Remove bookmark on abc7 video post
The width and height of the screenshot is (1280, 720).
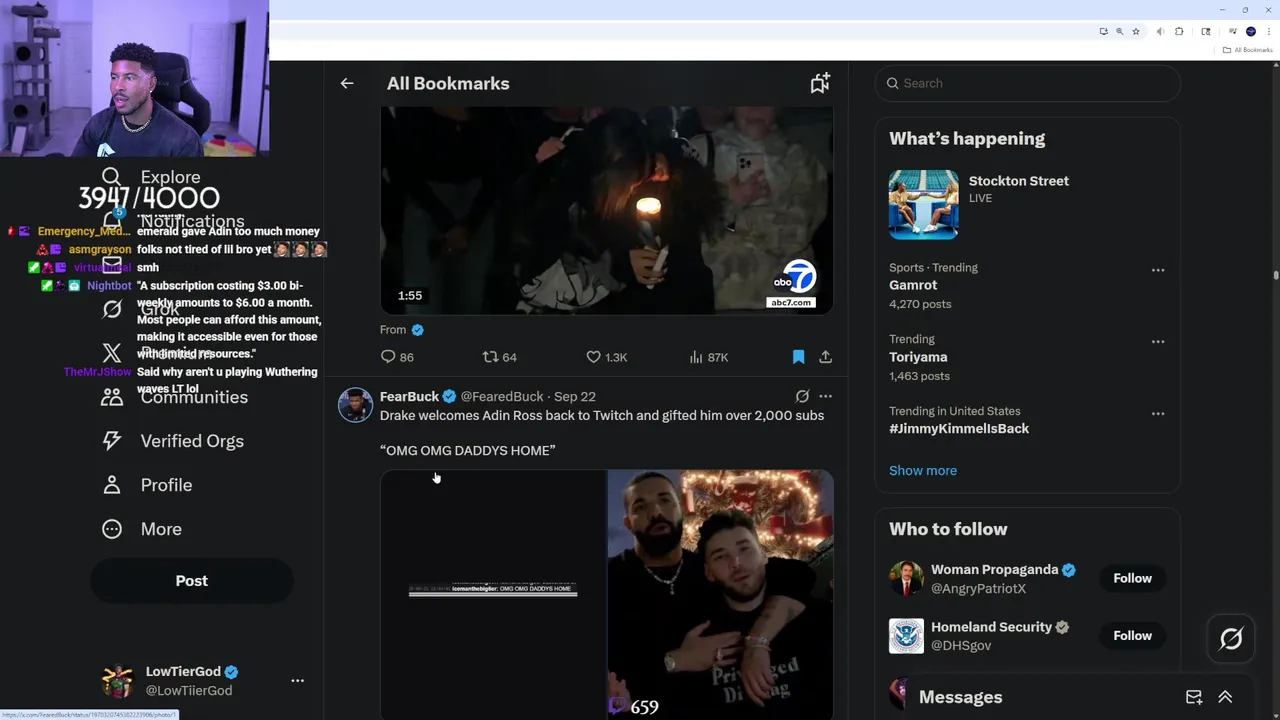[798, 357]
